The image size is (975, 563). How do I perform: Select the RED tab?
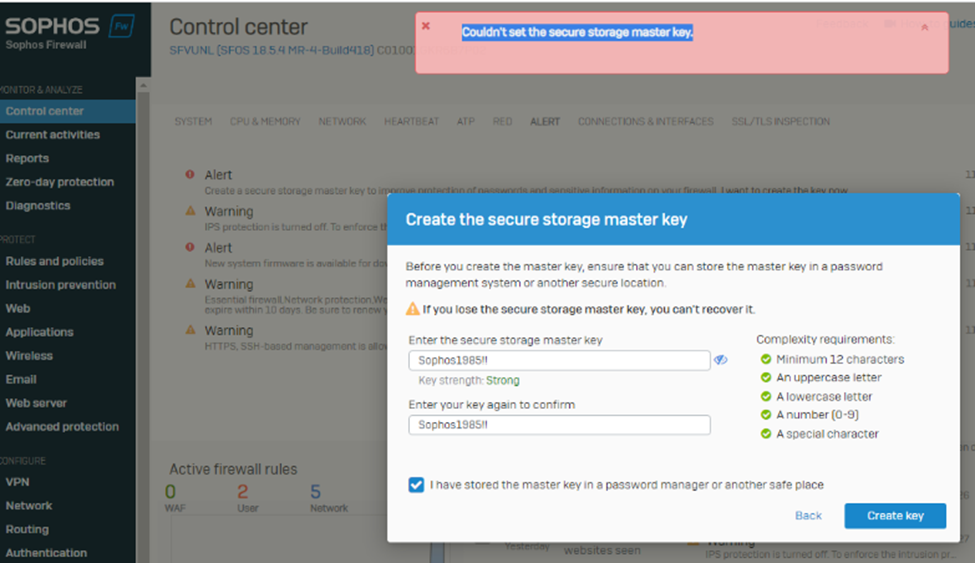click(502, 121)
